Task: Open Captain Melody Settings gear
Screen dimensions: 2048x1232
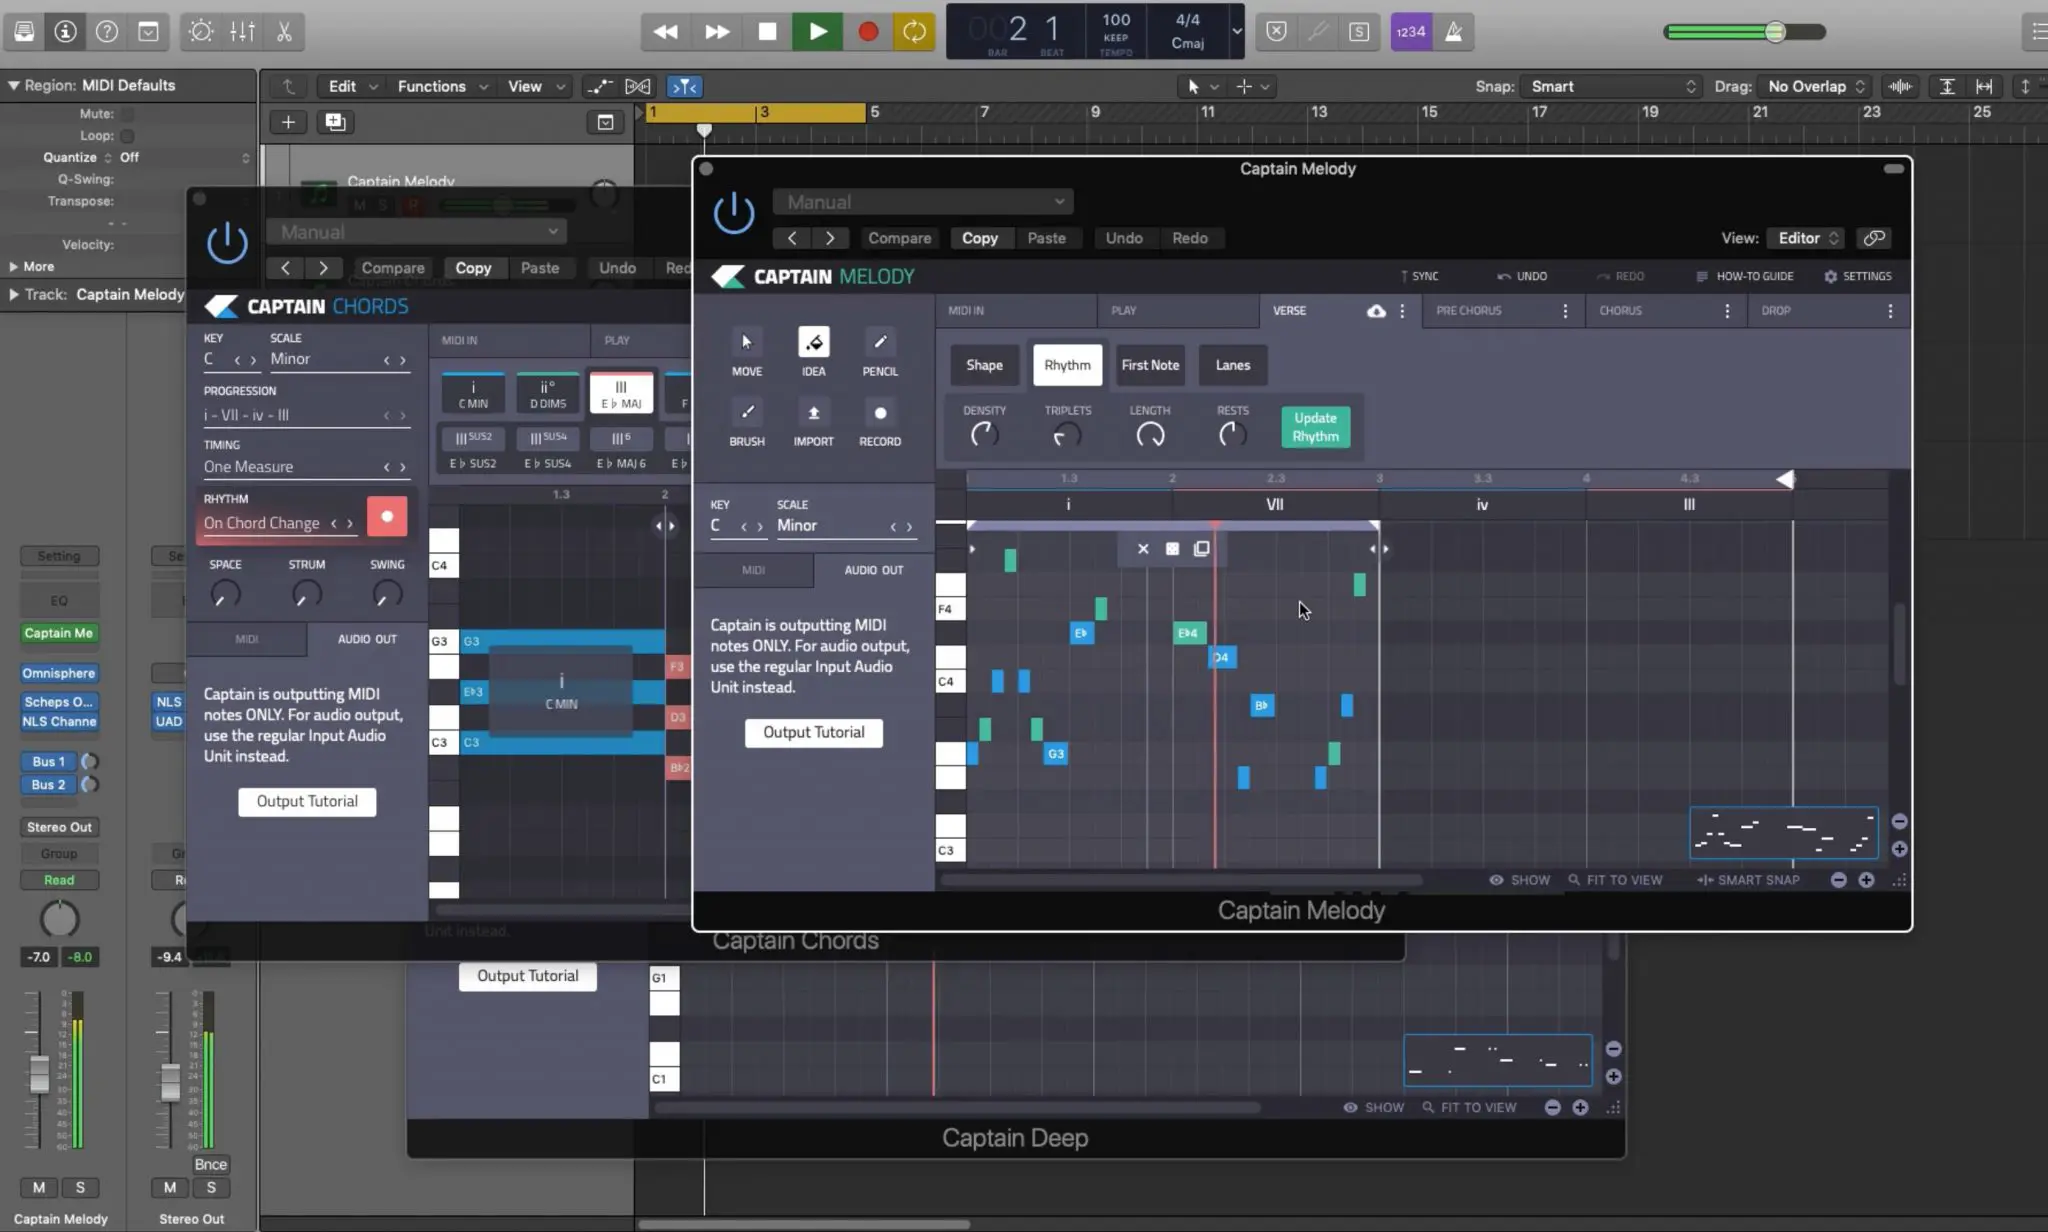Action: coord(1830,276)
